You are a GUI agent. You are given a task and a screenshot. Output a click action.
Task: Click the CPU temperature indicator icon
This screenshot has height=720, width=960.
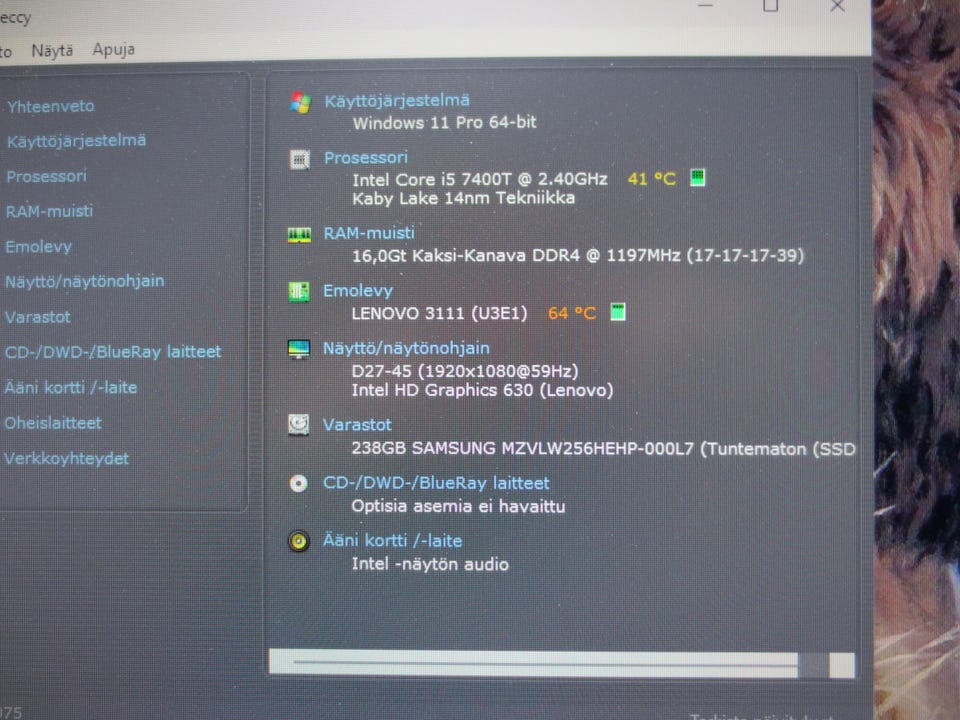click(697, 178)
